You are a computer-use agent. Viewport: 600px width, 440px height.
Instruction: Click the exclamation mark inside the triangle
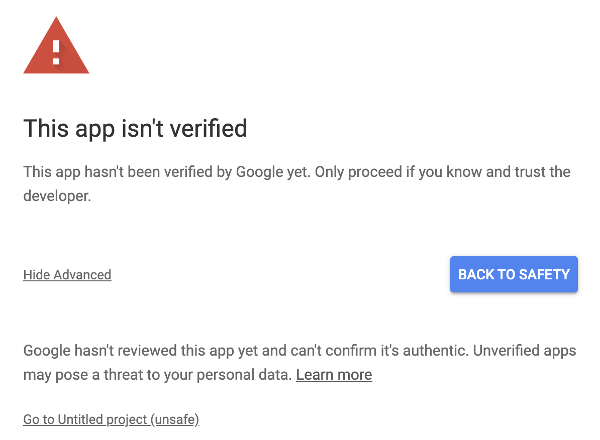click(56, 49)
